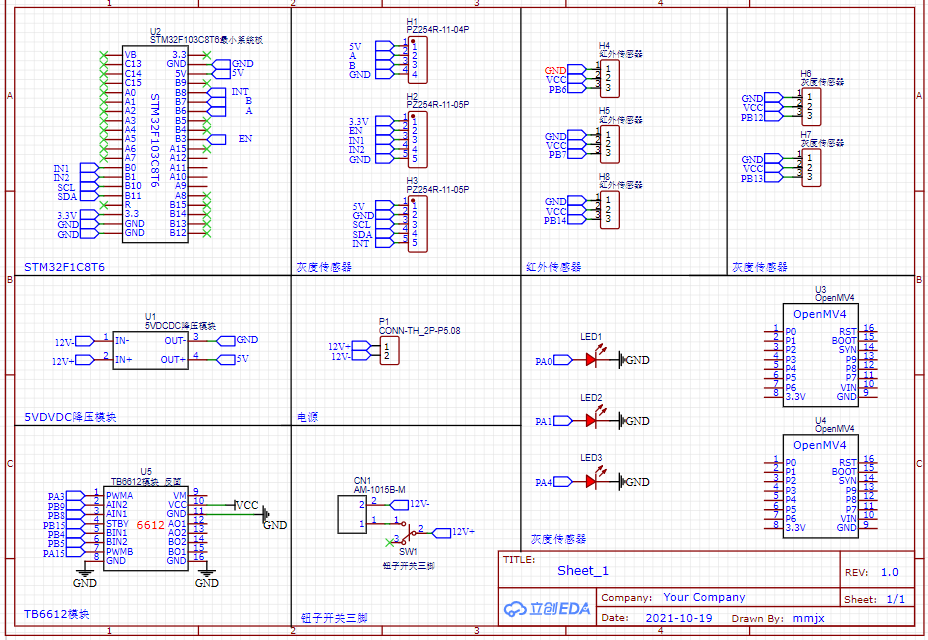Select the CN1 AM-1015B-M connector symbol
This screenshot has height=640, width=928.
tap(352, 514)
